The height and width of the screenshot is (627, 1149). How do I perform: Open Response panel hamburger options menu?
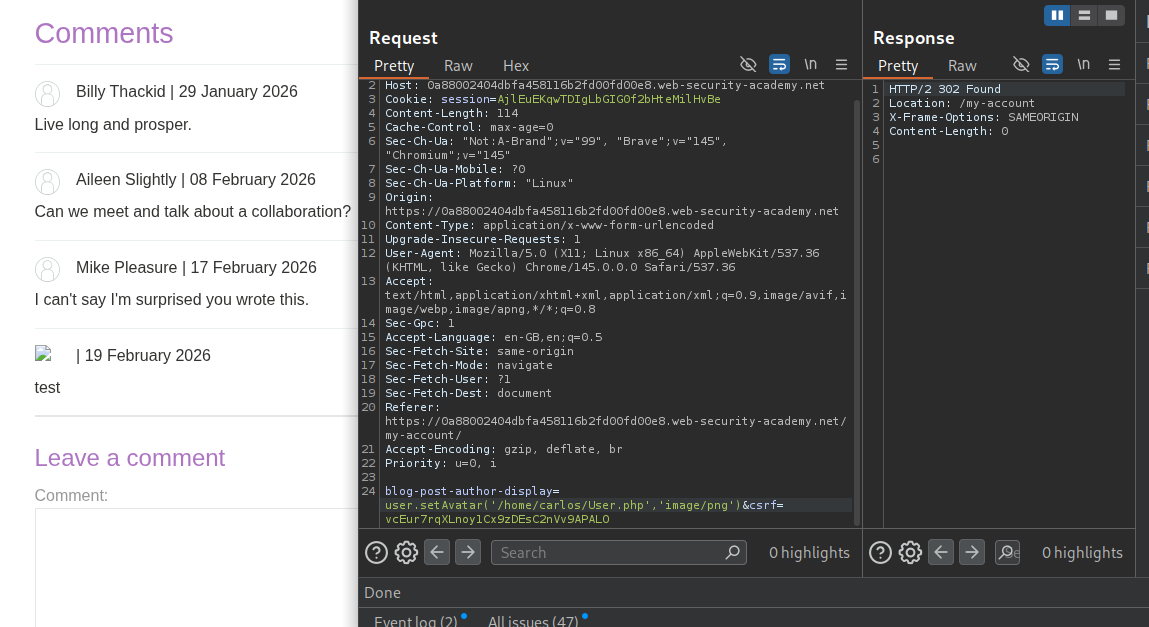click(1114, 65)
